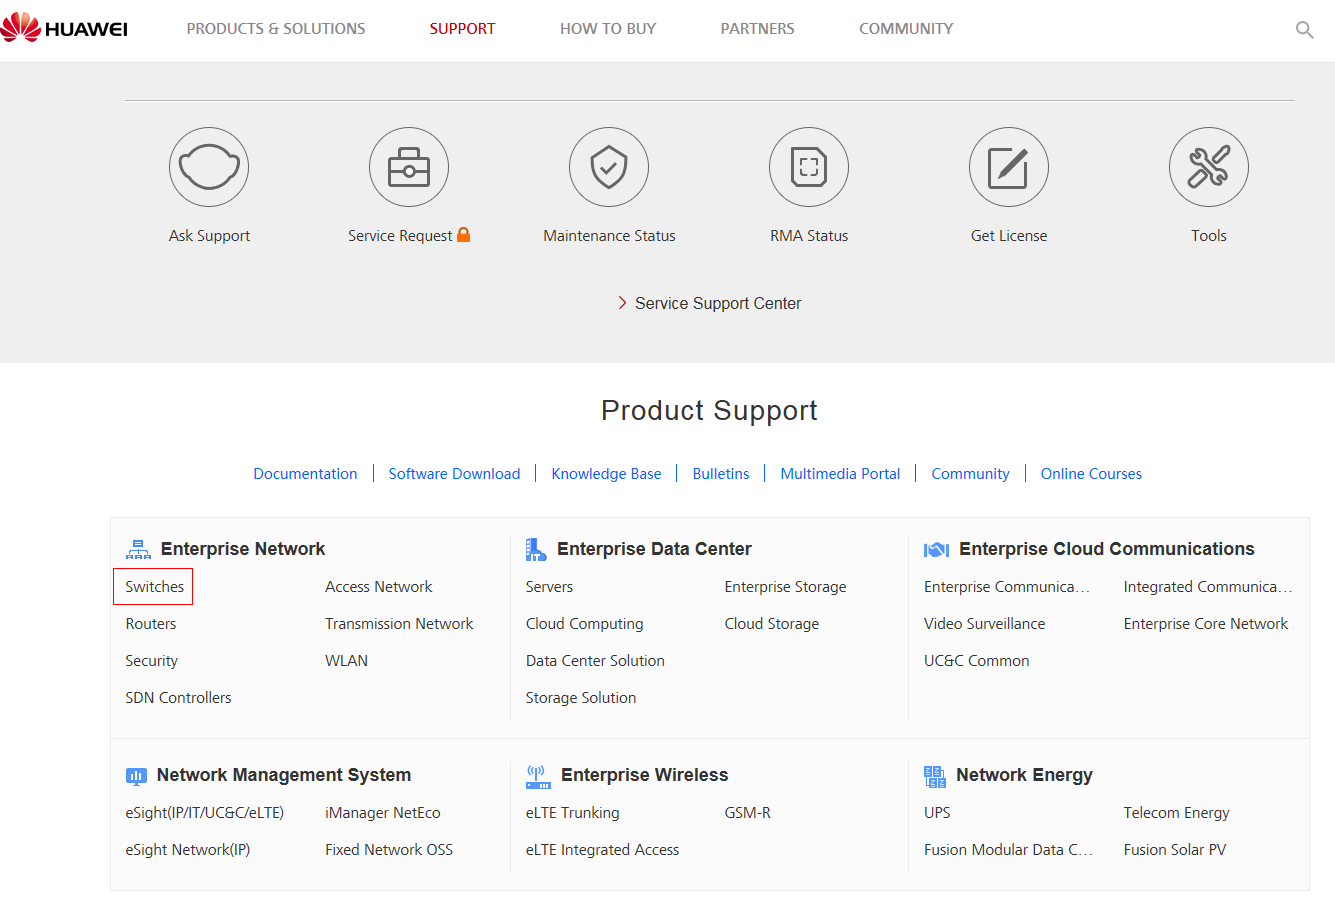This screenshot has width=1335, height=899.
Task: Switch to the Bulletins tab
Action: point(721,474)
